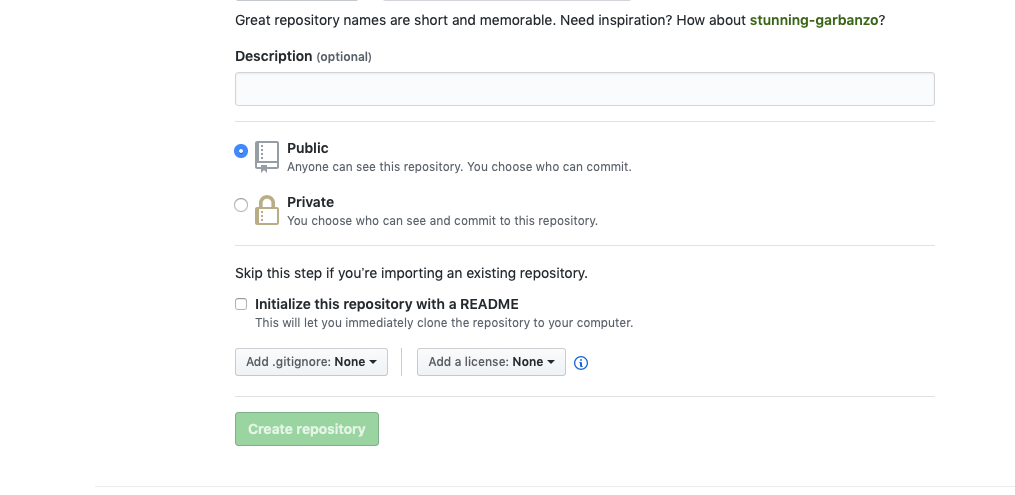Enable Initialize this repository with a README checkbox
Screen dimensions: 1015x495
(241, 304)
